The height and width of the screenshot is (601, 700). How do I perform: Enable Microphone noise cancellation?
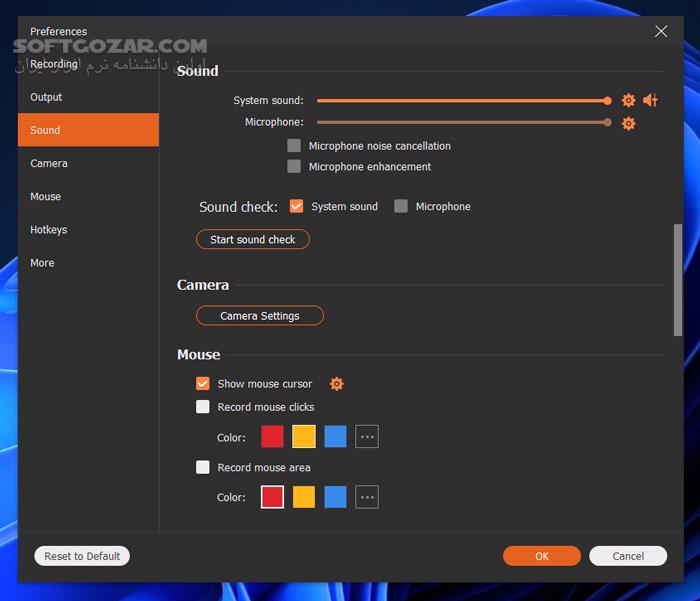click(294, 146)
